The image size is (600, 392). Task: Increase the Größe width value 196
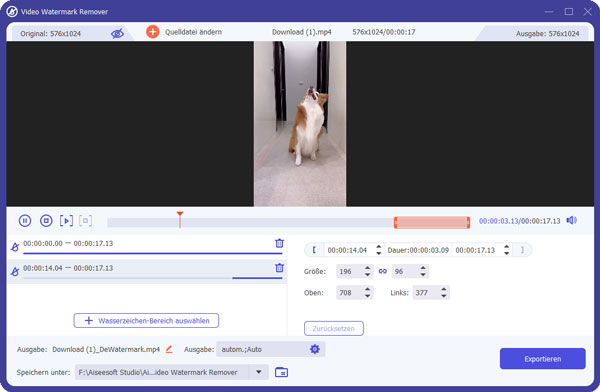click(367, 268)
